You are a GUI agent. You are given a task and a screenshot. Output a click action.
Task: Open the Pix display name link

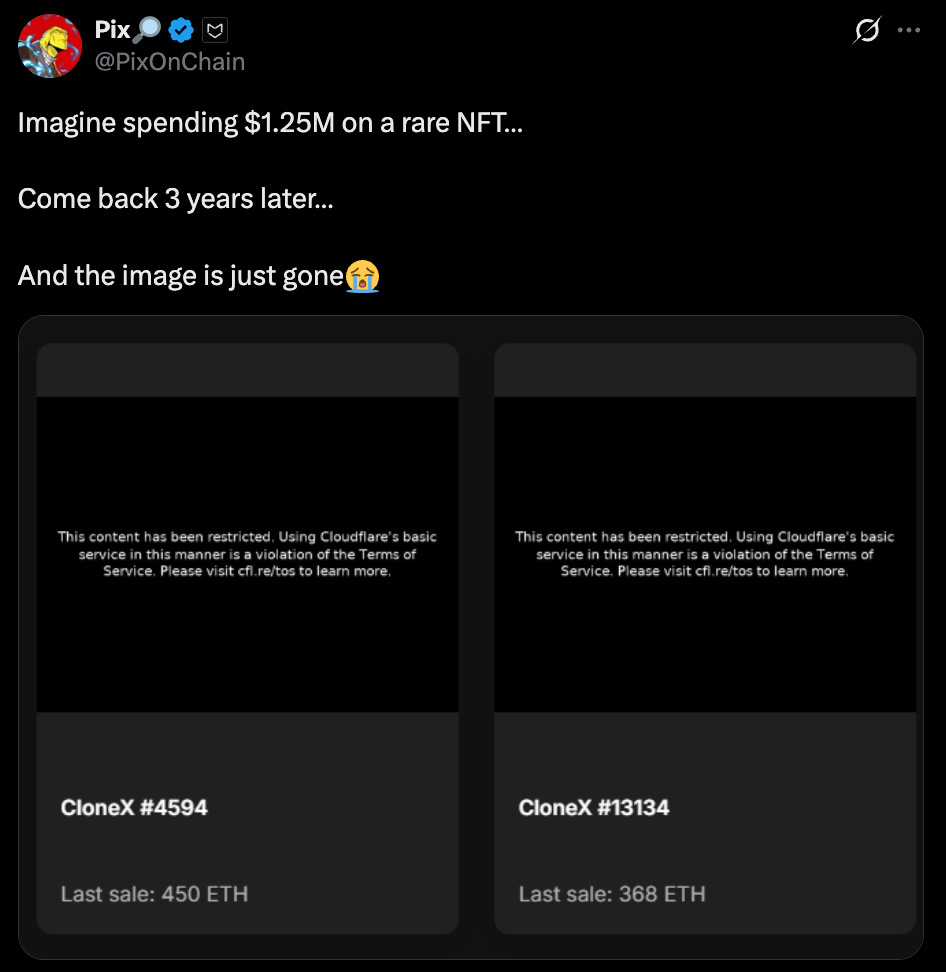(112, 31)
